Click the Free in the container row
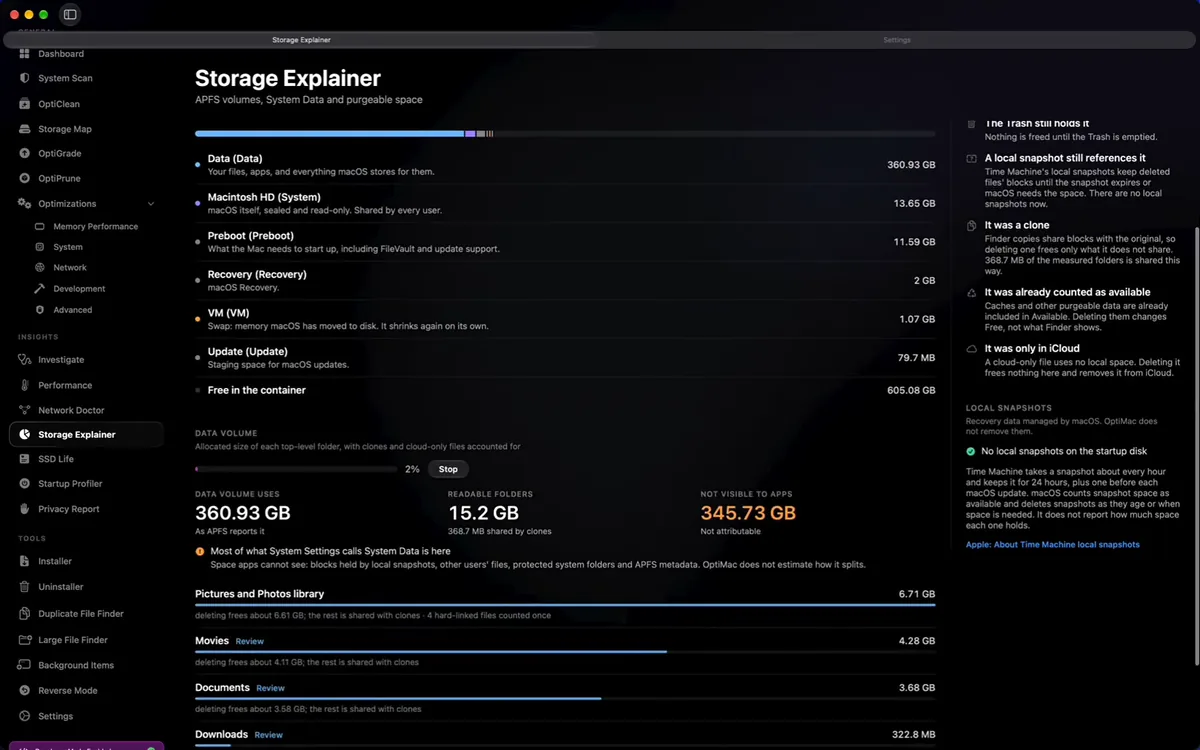This screenshot has width=1200, height=750. [x=565, y=390]
